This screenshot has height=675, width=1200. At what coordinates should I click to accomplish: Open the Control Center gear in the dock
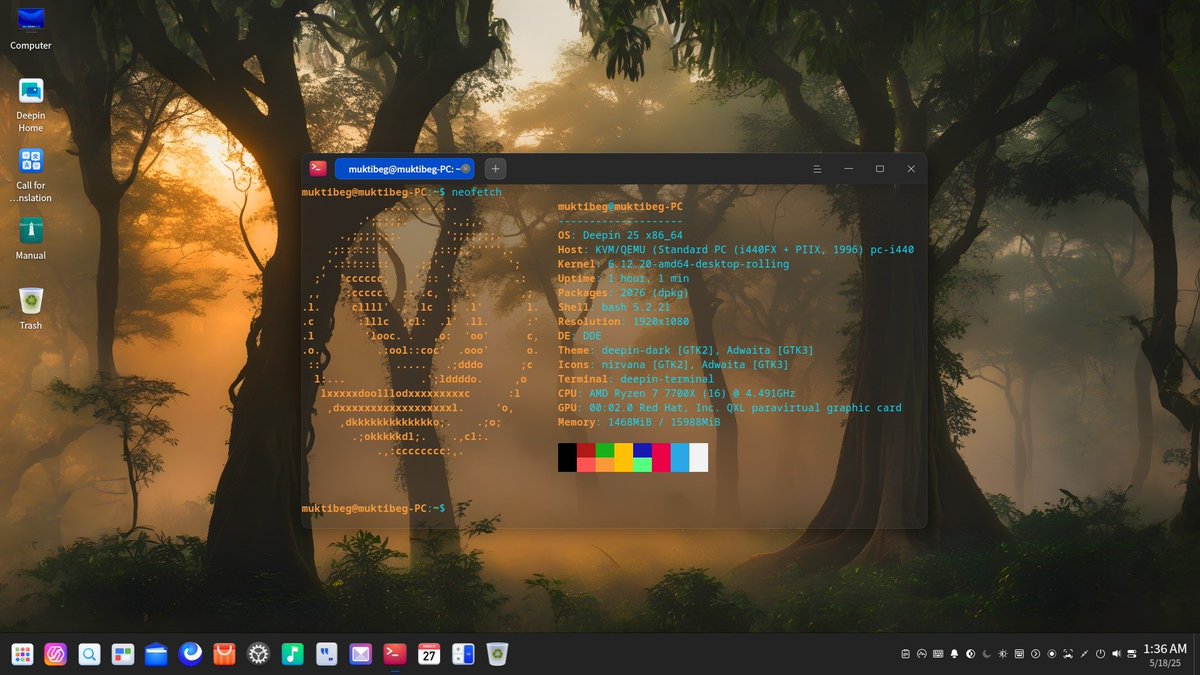coord(259,654)
